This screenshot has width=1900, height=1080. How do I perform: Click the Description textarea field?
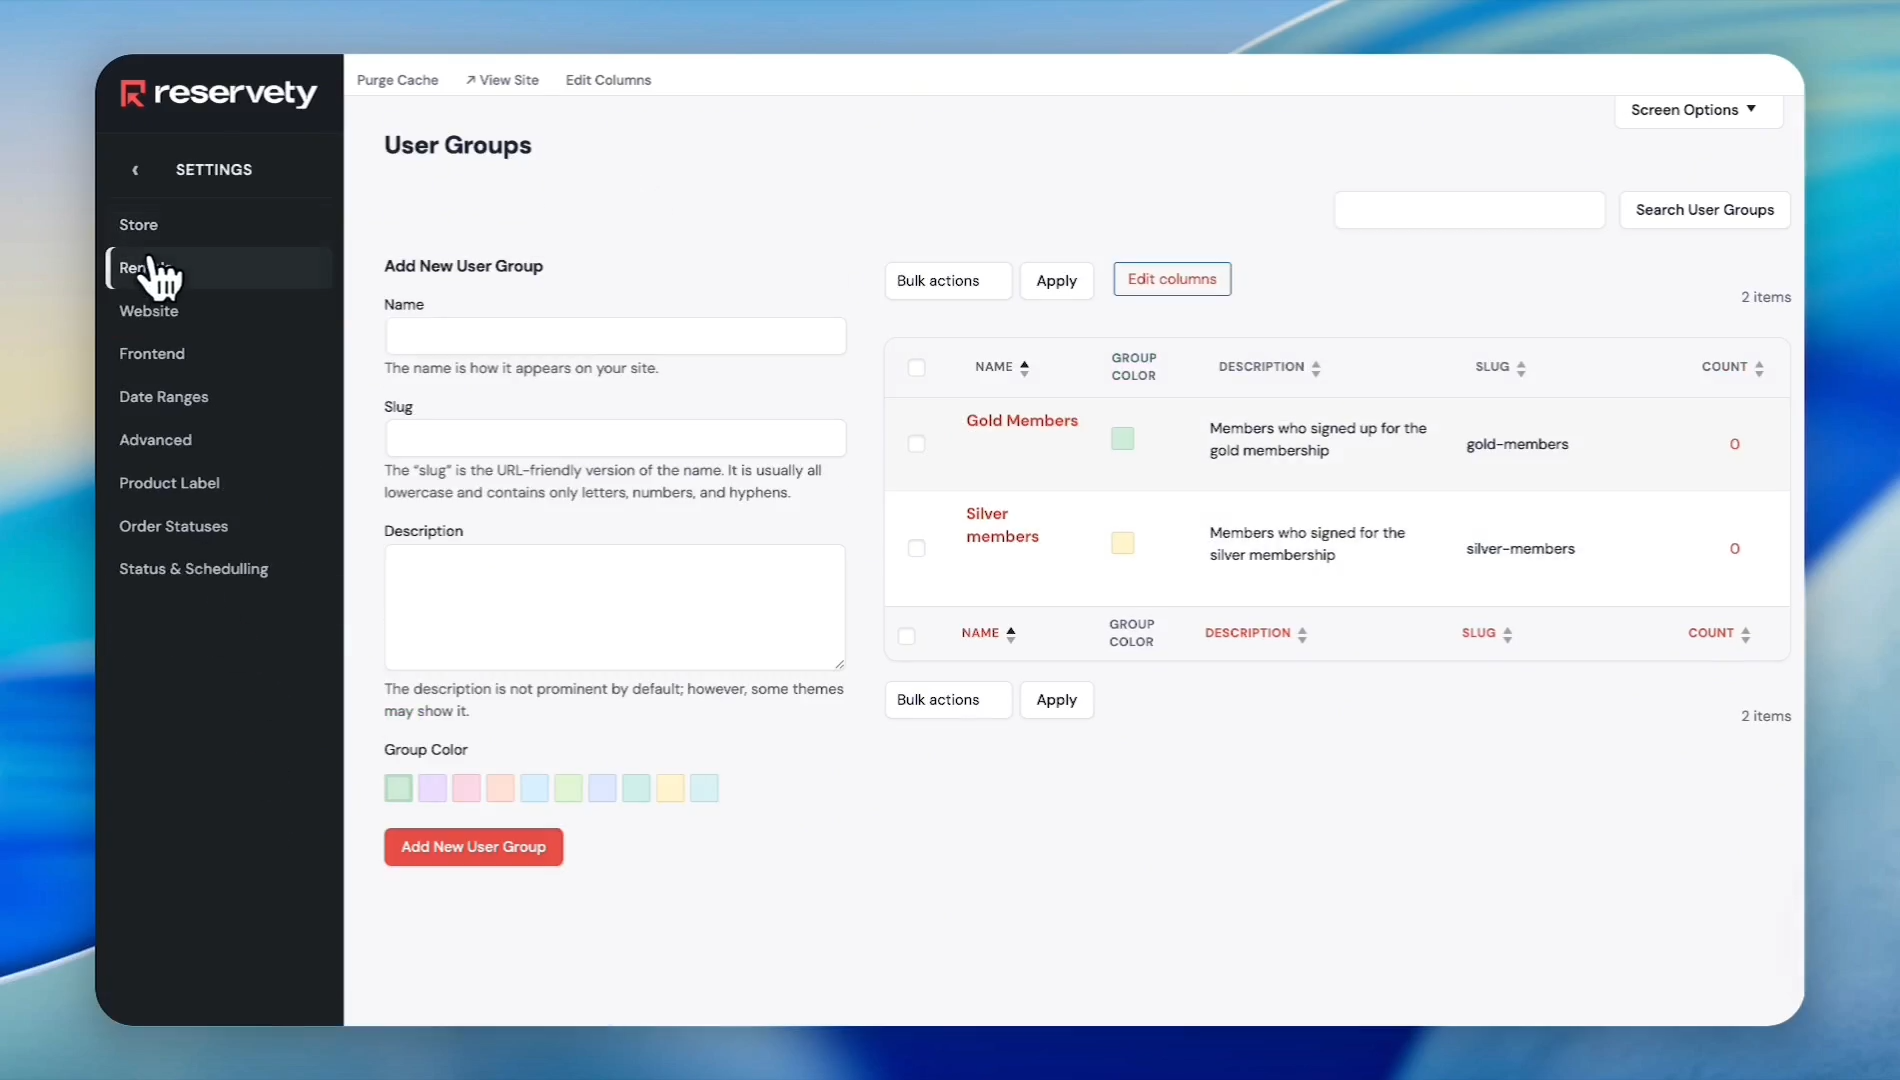click(614, 607)
